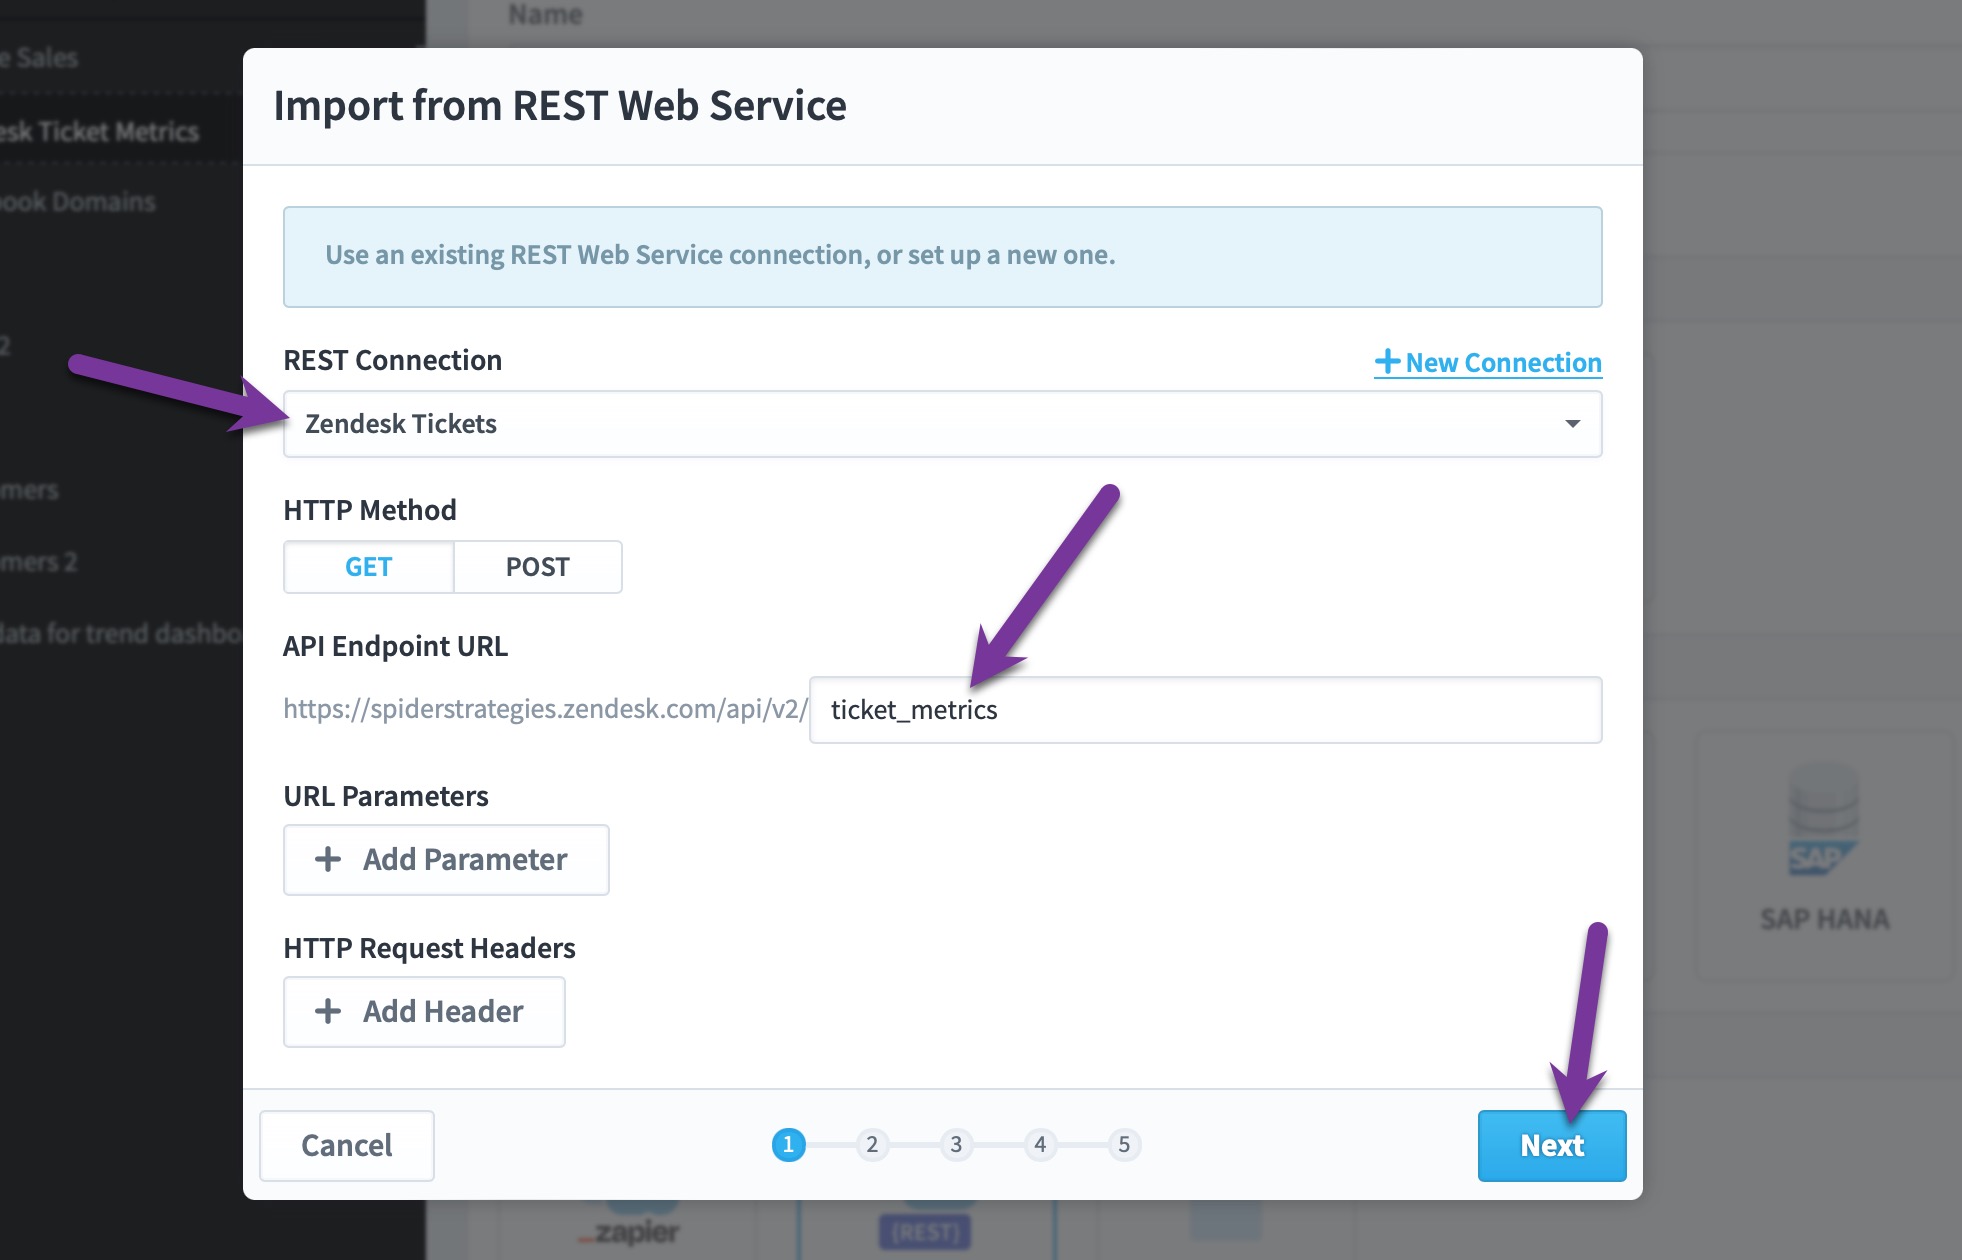Viewport: 1962px width, 1260px height.
Task: Select the GET HTTP method
Action: (369, 567)
